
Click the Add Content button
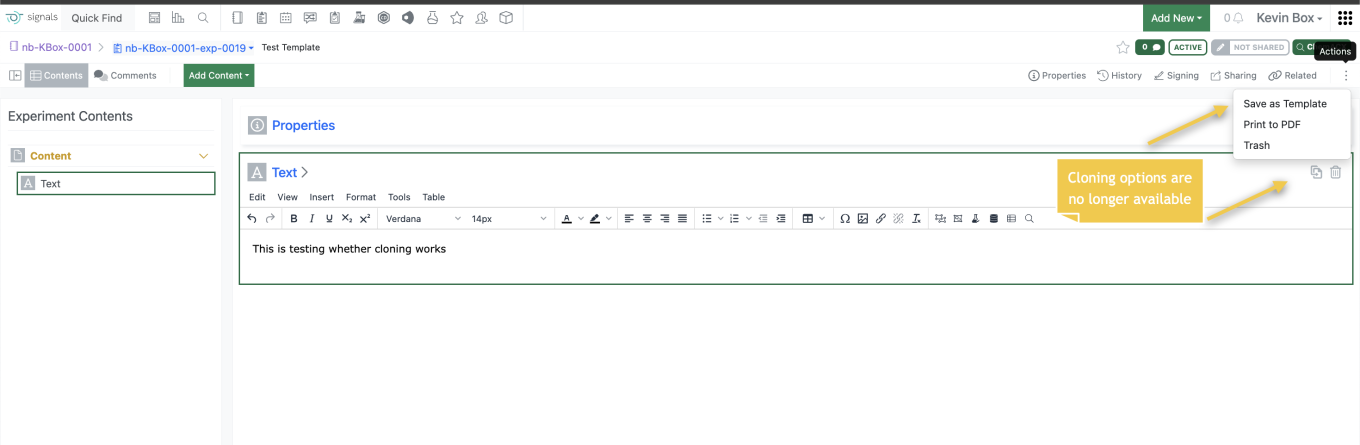[218, 75]
